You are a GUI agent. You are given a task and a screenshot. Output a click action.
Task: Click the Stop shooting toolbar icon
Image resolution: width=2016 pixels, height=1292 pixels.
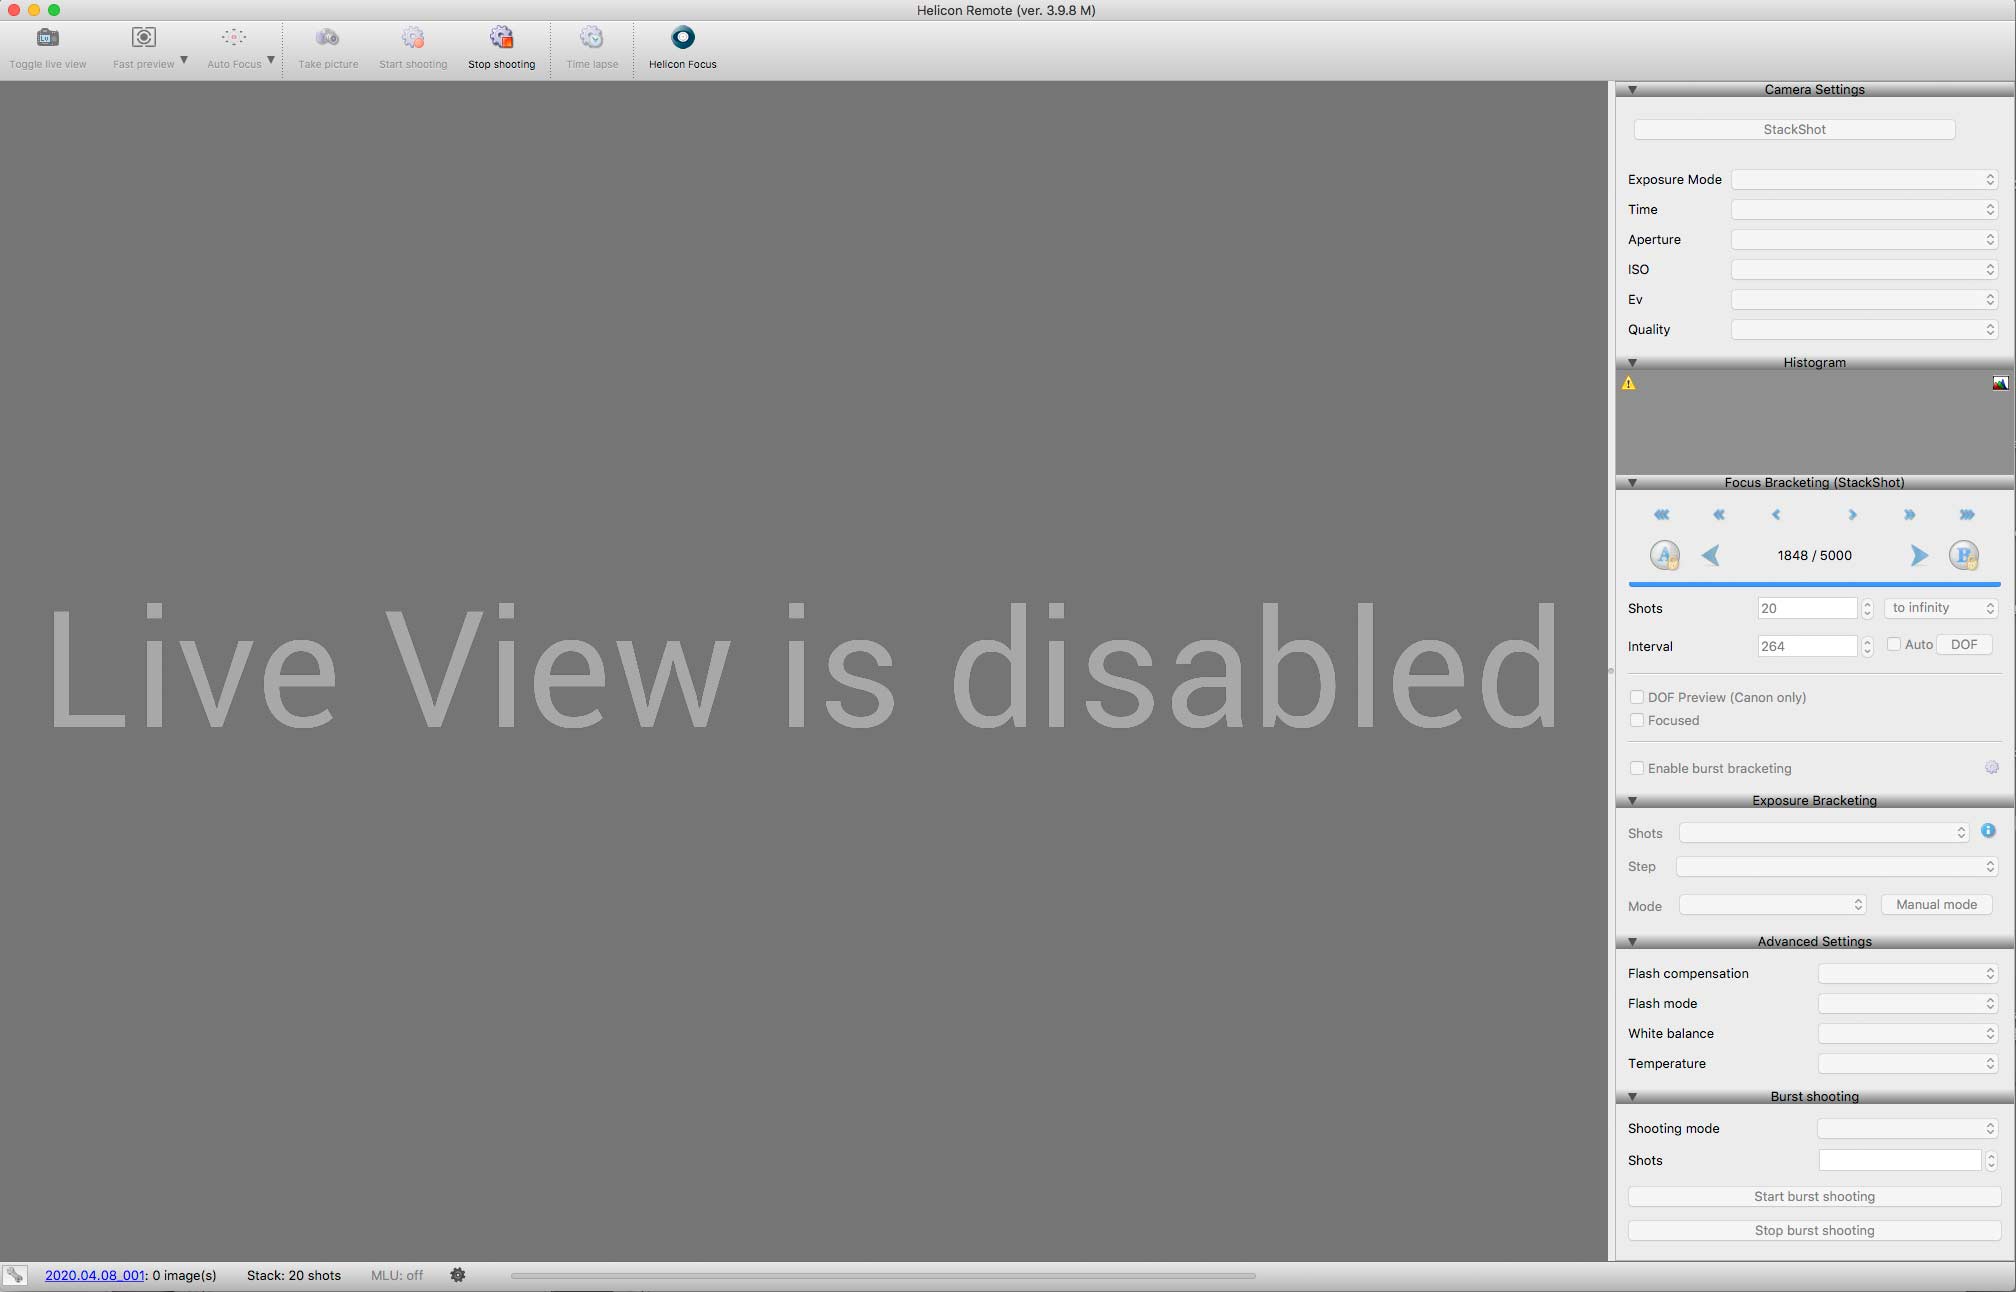click(x=501, y=38)
